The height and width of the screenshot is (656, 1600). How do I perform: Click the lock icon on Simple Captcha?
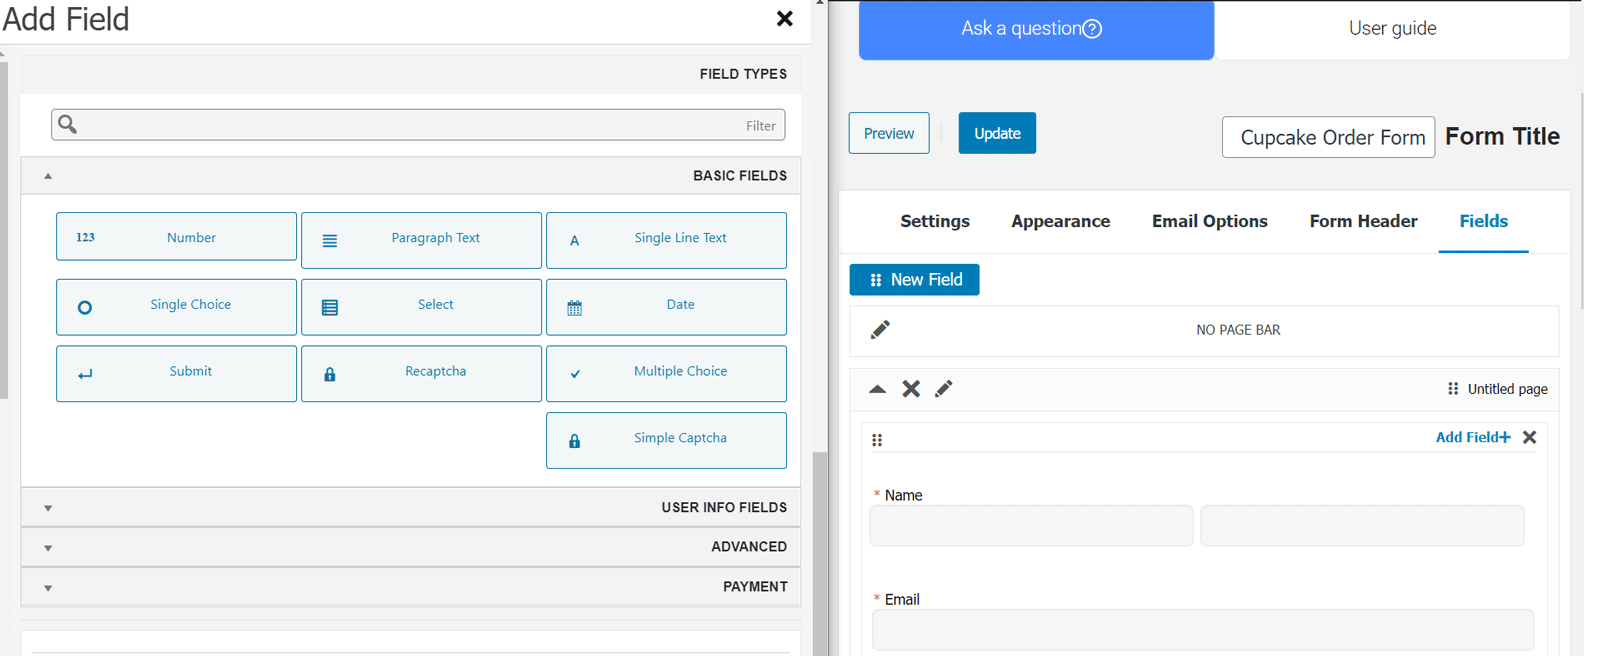574,441
